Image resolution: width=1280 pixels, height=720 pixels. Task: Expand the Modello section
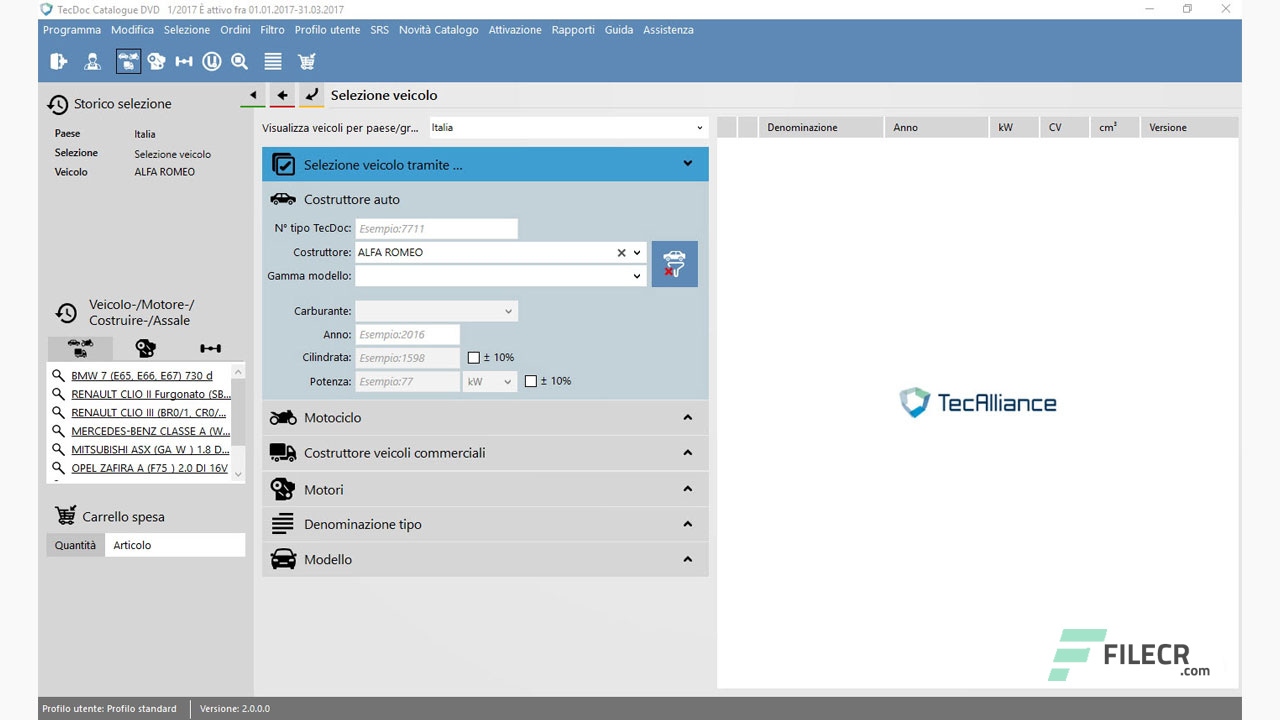pyautogui.click(x=687, y=559)
